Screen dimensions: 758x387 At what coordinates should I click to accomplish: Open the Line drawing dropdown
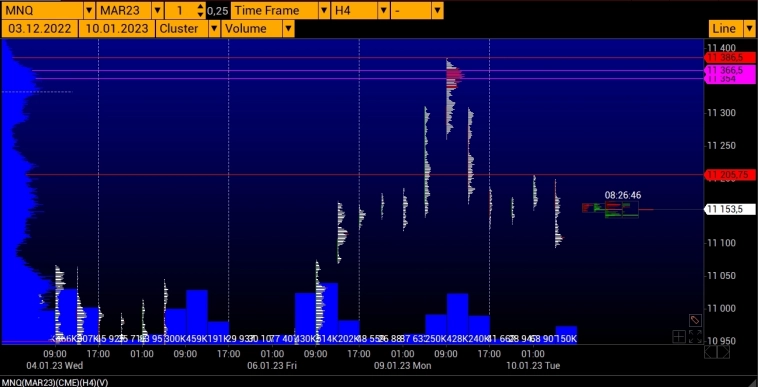click(x=748, y=29)
